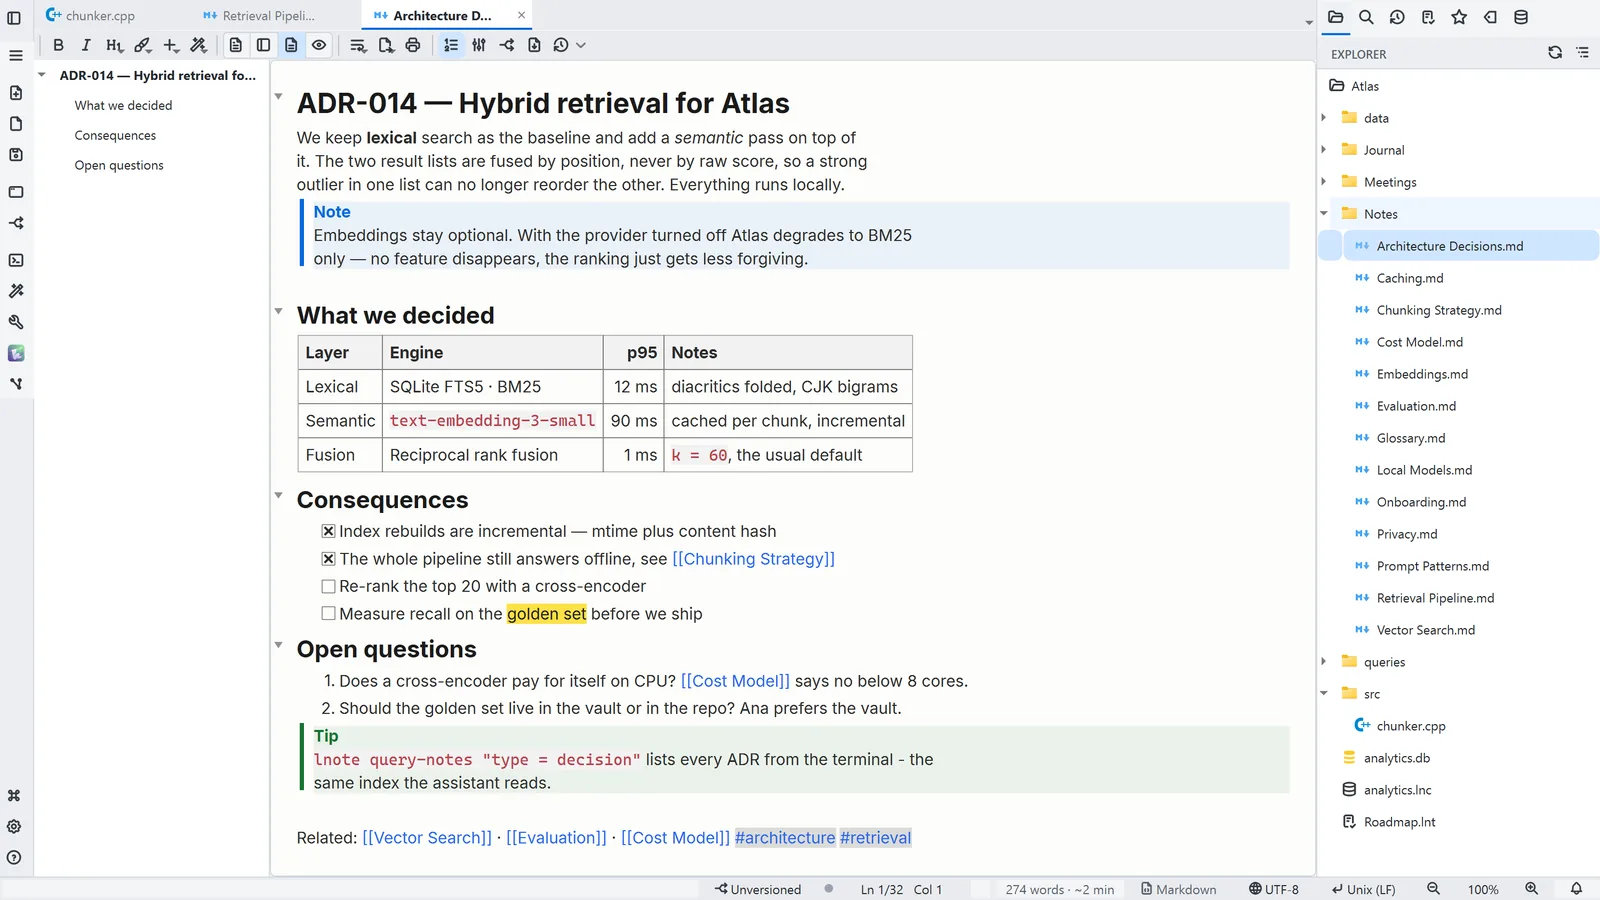Follow the [[Evaluation]] link
The width and height of the screenshot is (1600, 900).
tap(556, 838)
